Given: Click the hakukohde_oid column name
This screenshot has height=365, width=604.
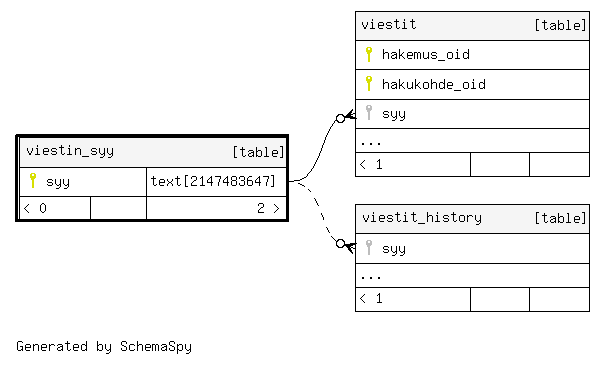Looking at the screenshot, I should 434,84.
